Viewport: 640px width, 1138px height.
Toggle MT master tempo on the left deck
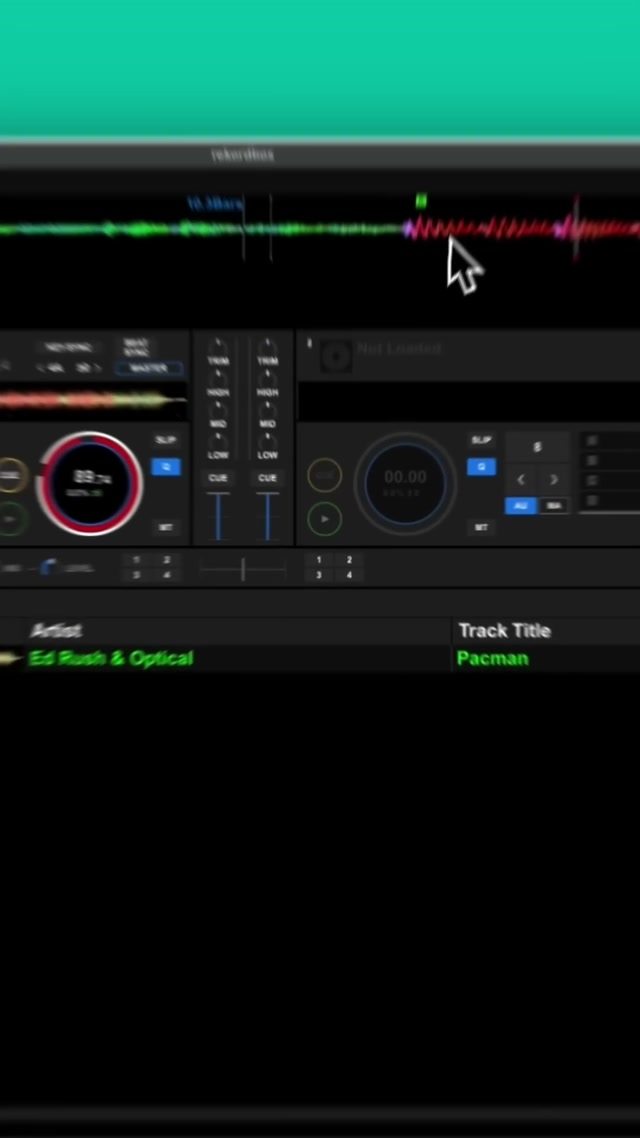point(166,527)
